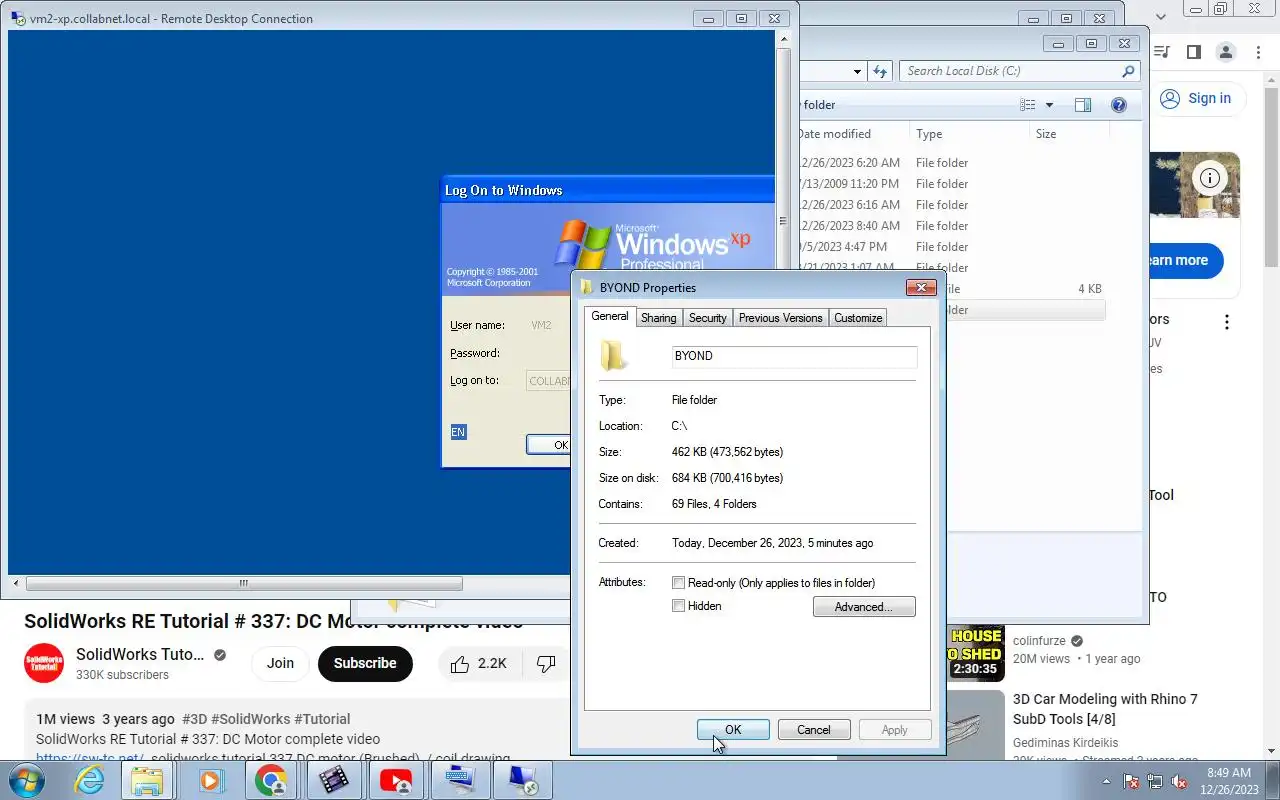The image size is (1280, 800).
Task: Open the Explorer address bar history dropdown
Action: 858,71
